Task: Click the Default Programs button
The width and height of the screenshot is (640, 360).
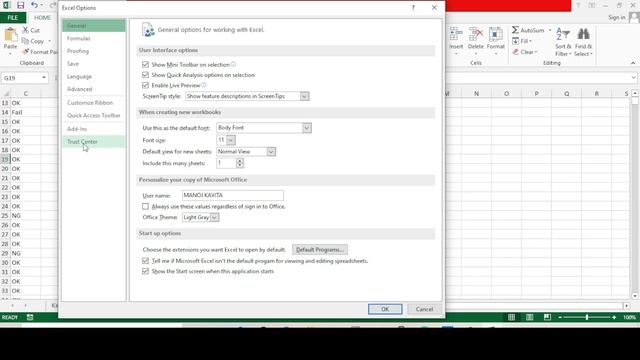Action: pyautogui.click(x=320, y=249)
